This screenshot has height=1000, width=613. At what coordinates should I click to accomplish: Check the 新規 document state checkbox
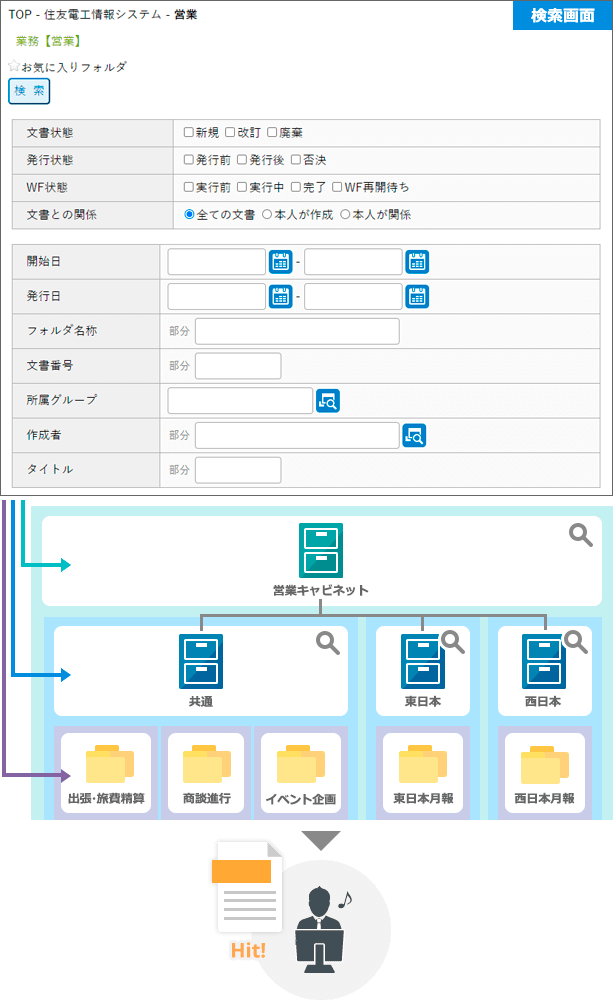click(188, 132)
